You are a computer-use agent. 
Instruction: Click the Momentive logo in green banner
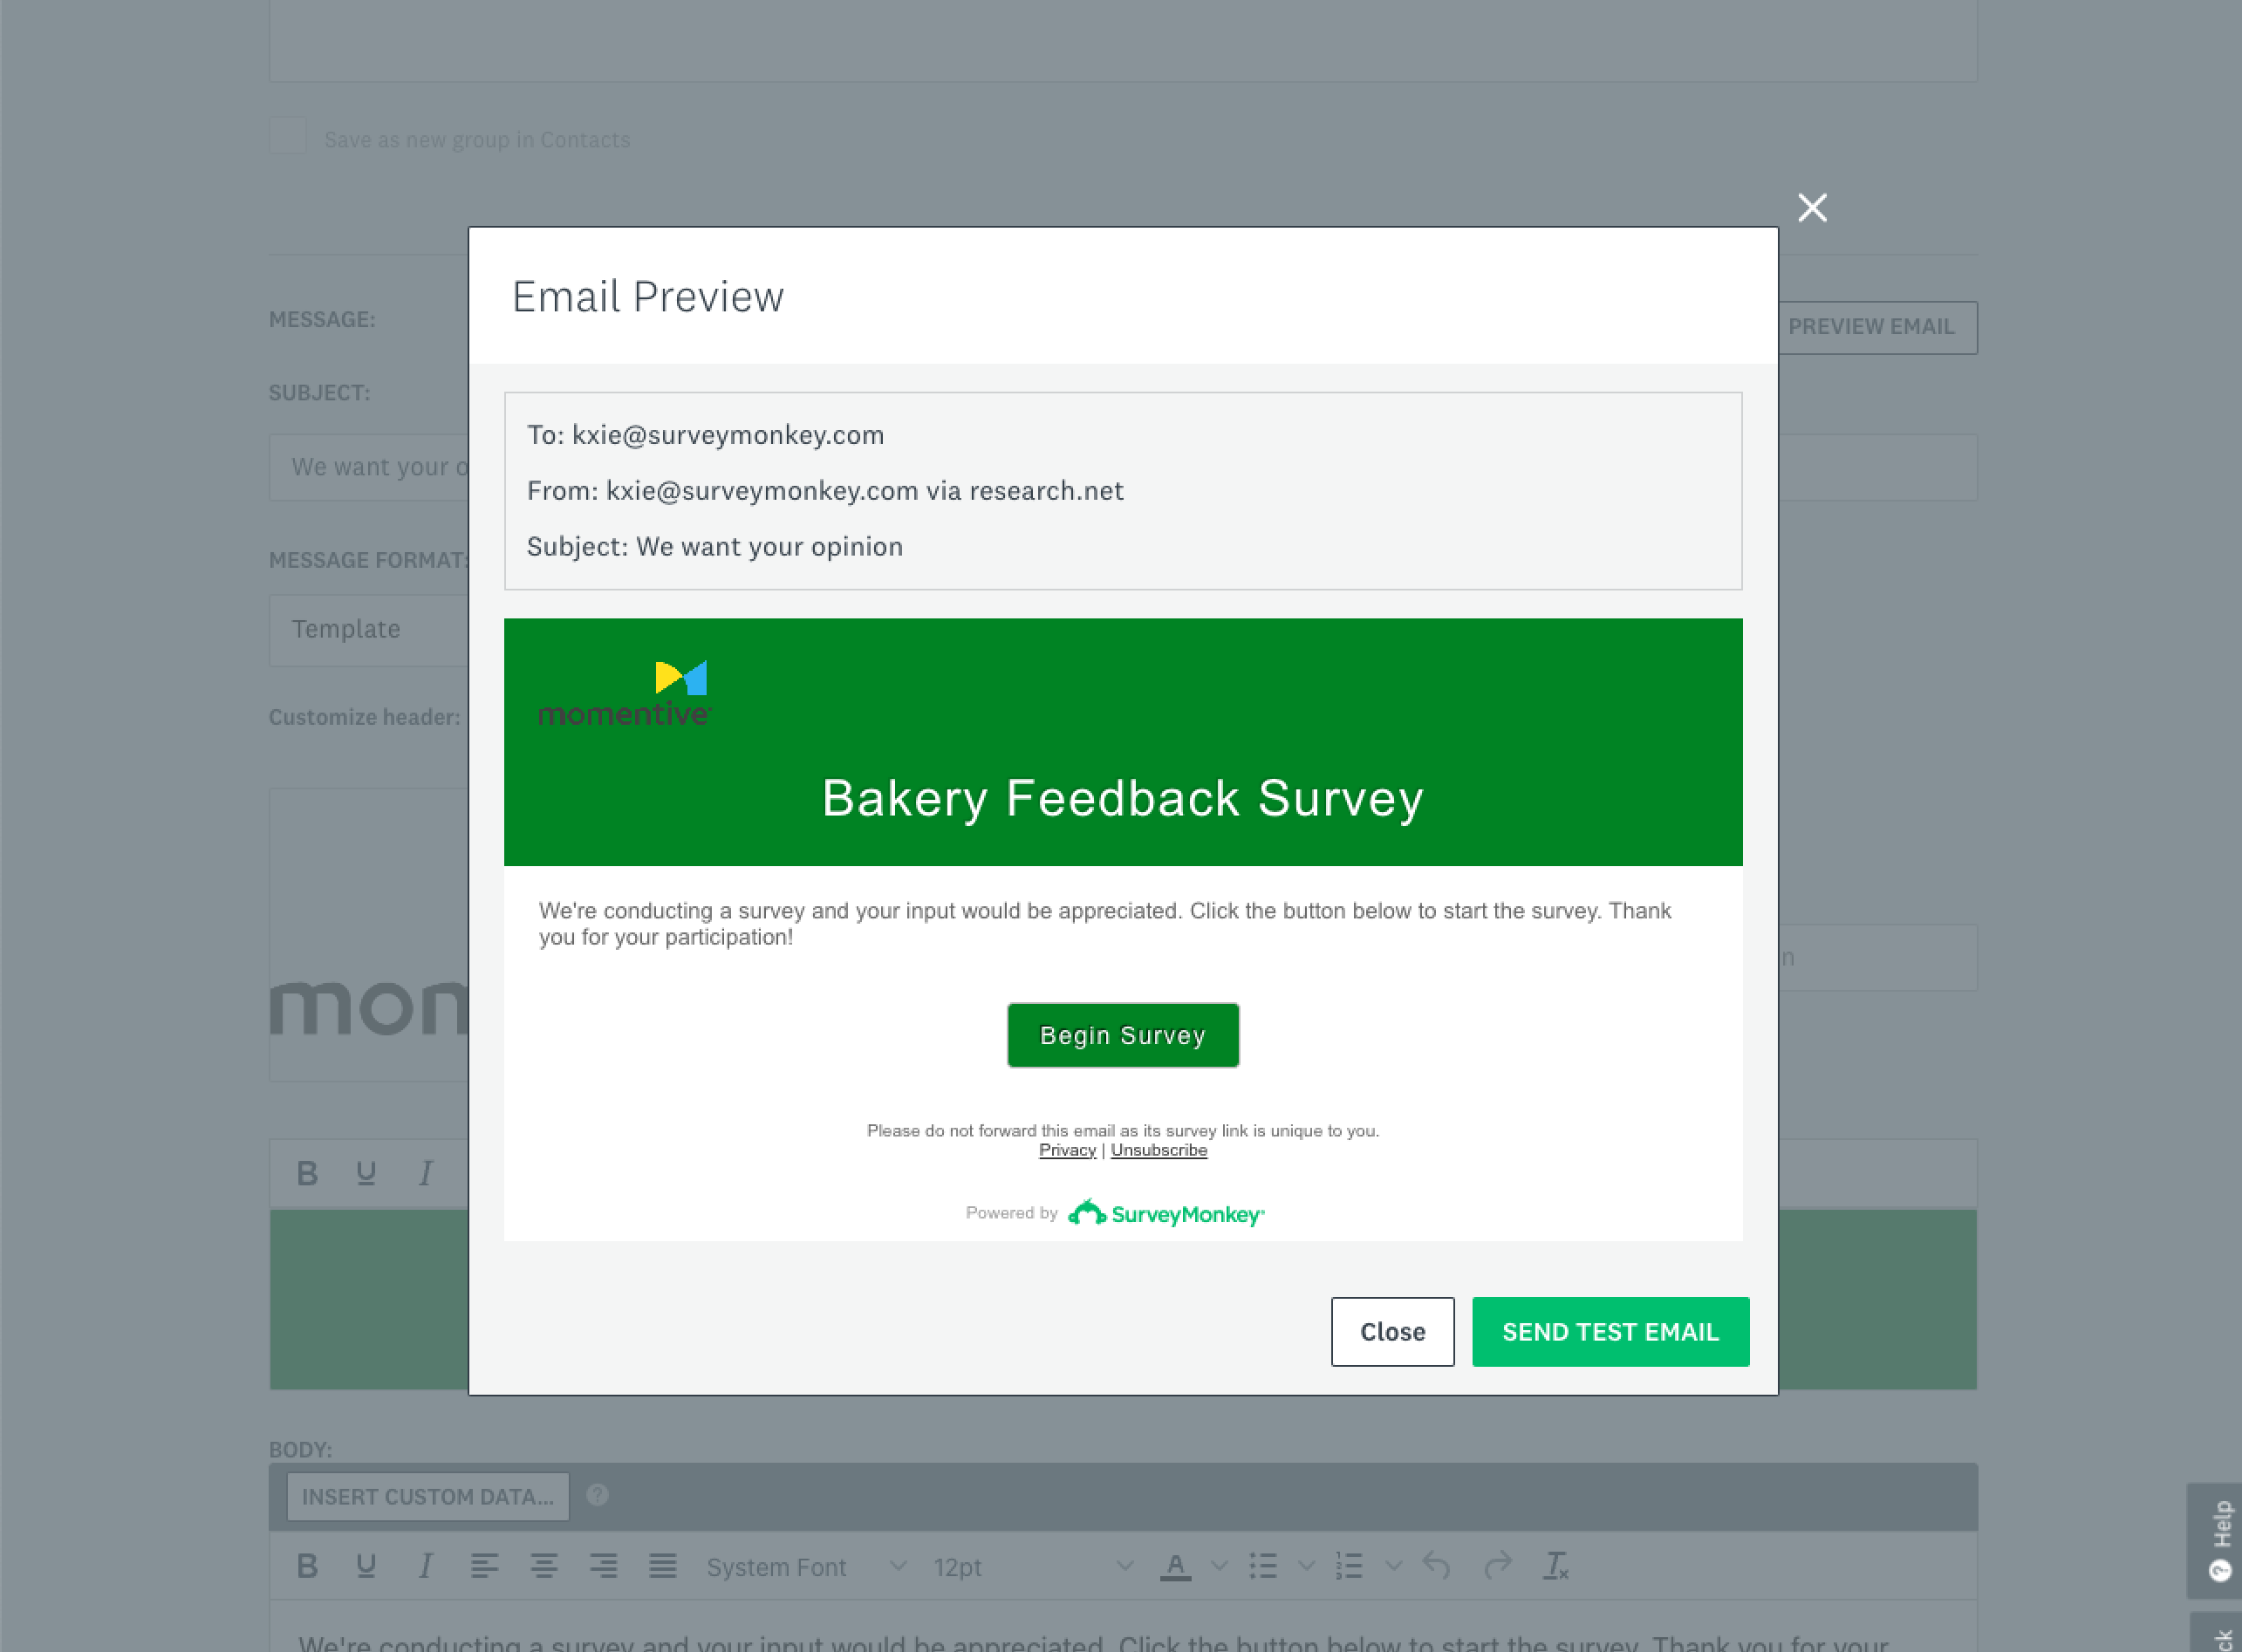[625, 693]
